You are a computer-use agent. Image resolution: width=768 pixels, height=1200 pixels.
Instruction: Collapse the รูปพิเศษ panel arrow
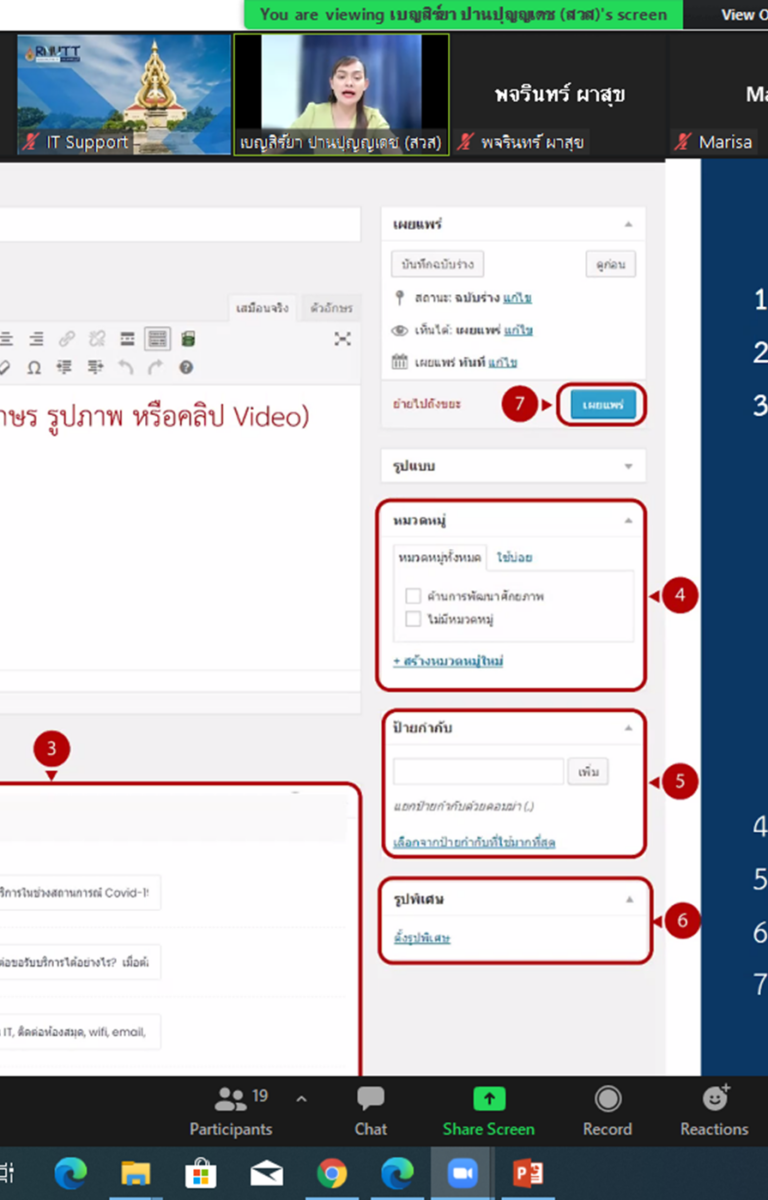pyautogui.click(x=628, y=899)
